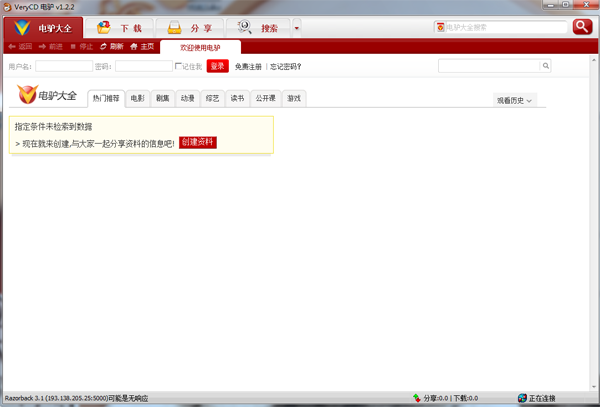The image size is (600, 407).
Task: Click the red 登录 login button
Action: click(217, 67)
